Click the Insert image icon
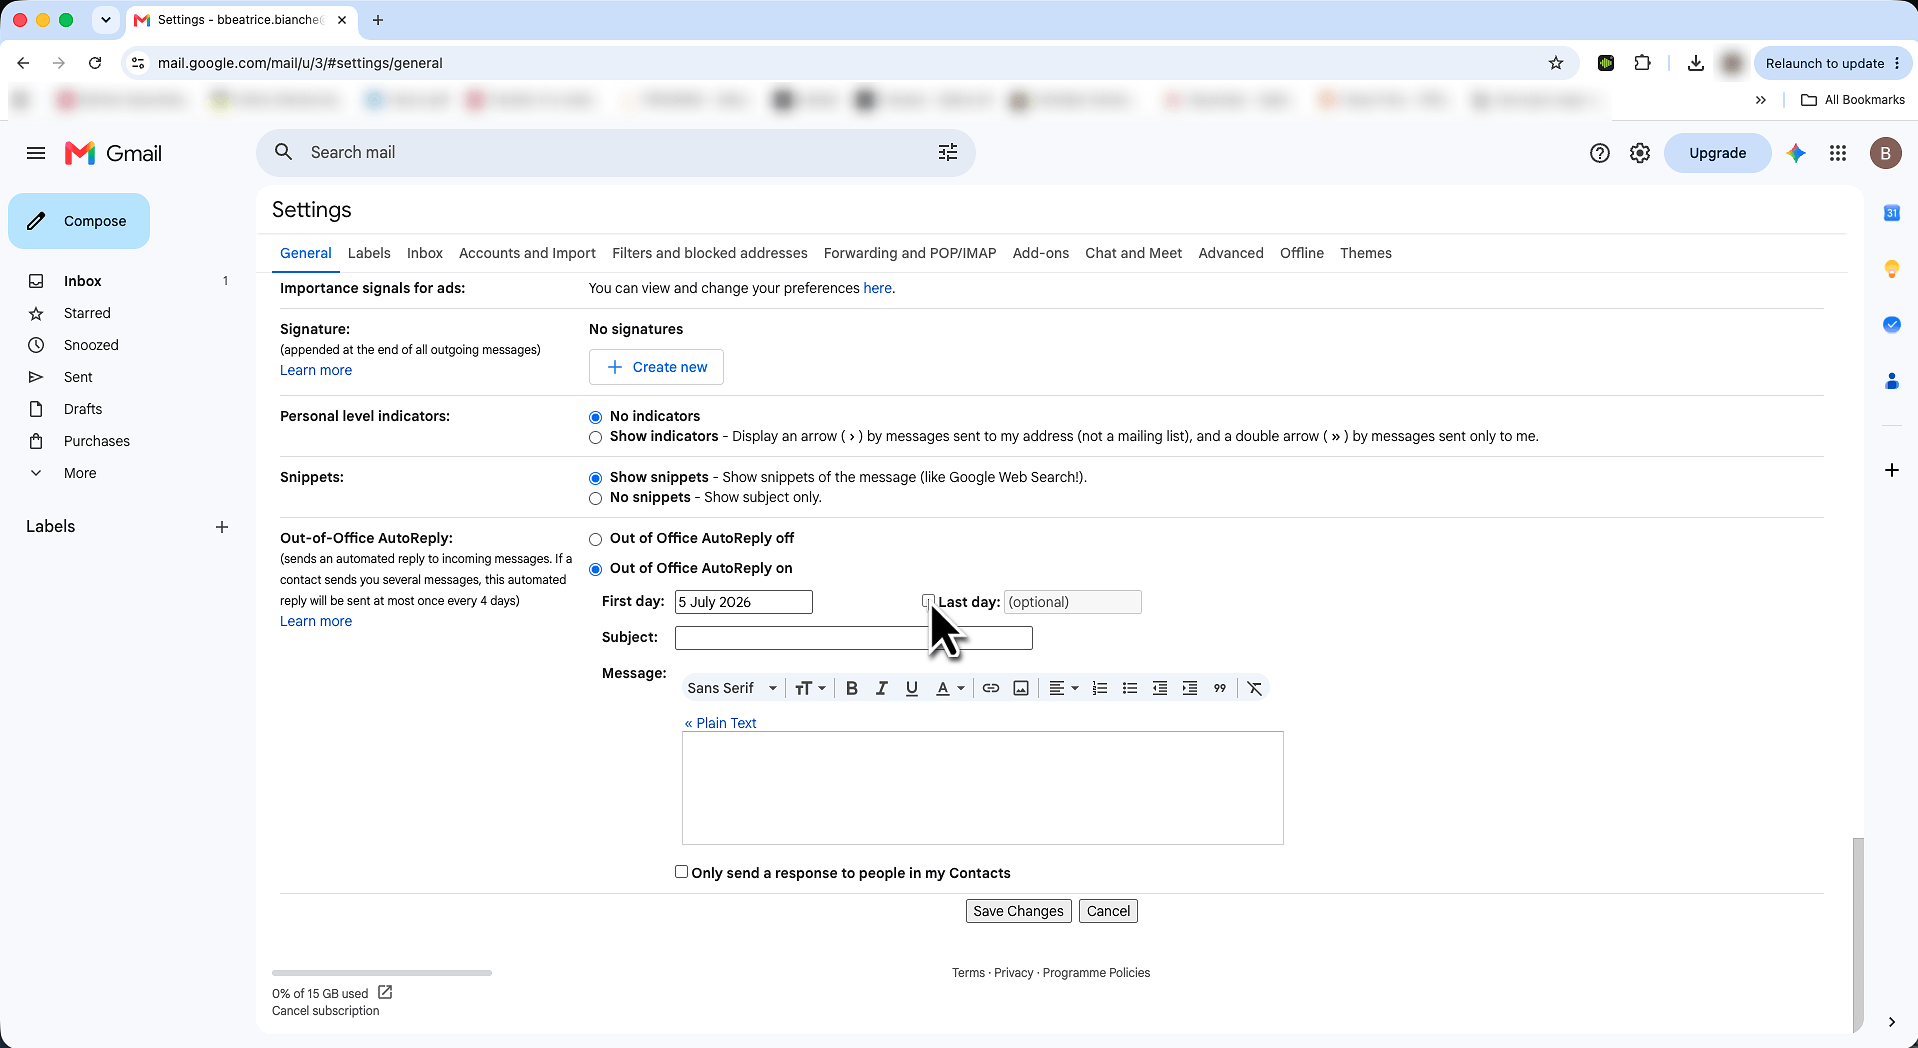 click(1021, 688)
